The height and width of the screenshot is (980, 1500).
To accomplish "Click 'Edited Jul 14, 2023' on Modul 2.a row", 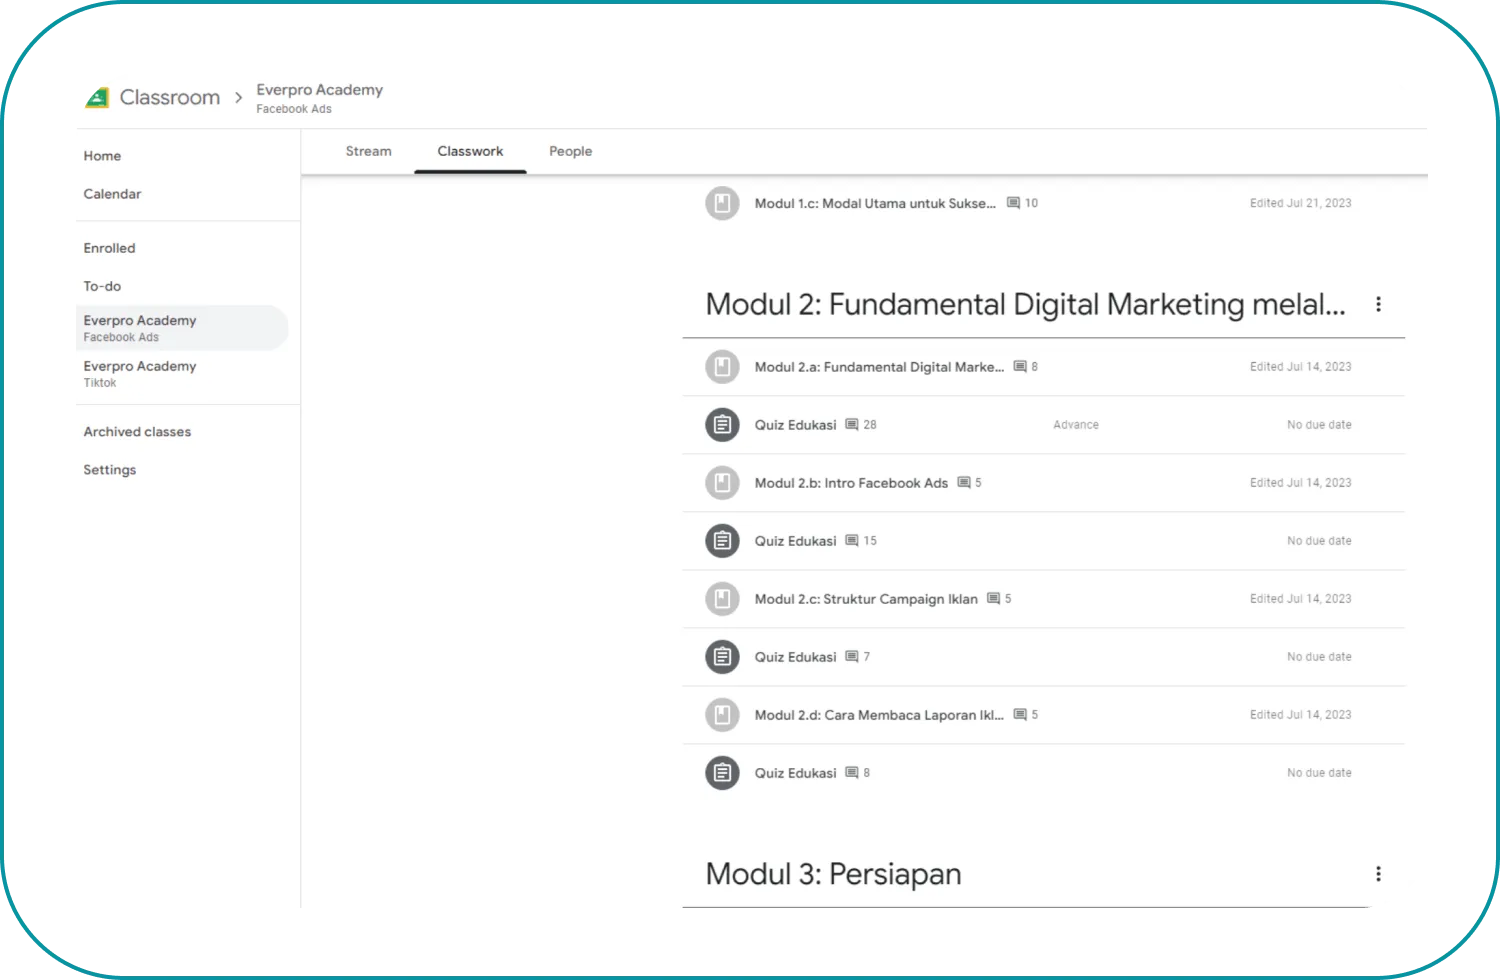I will (x=1300, y=367).
